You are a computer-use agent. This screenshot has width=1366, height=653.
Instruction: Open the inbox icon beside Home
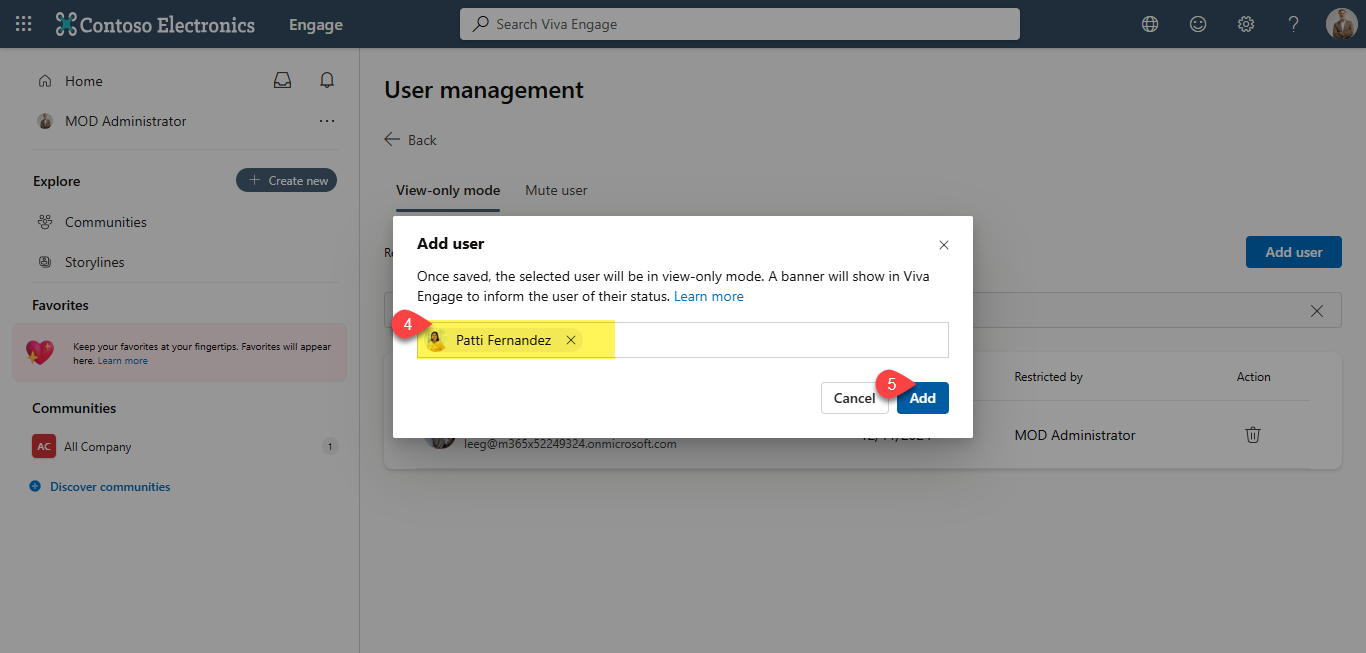tap(282, 80)
